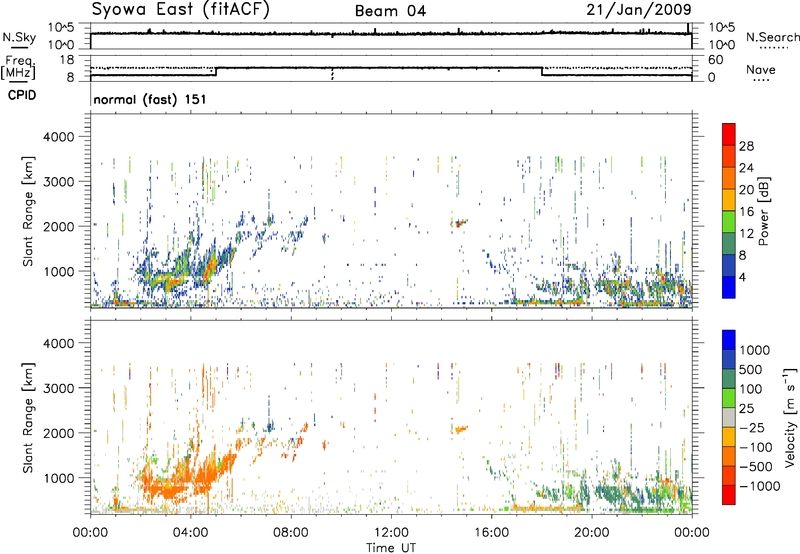Image resolution: width=800 pixels, height=554 pixels.
Task: Click the 'Time UT' axis title
Action: [391, 548]
